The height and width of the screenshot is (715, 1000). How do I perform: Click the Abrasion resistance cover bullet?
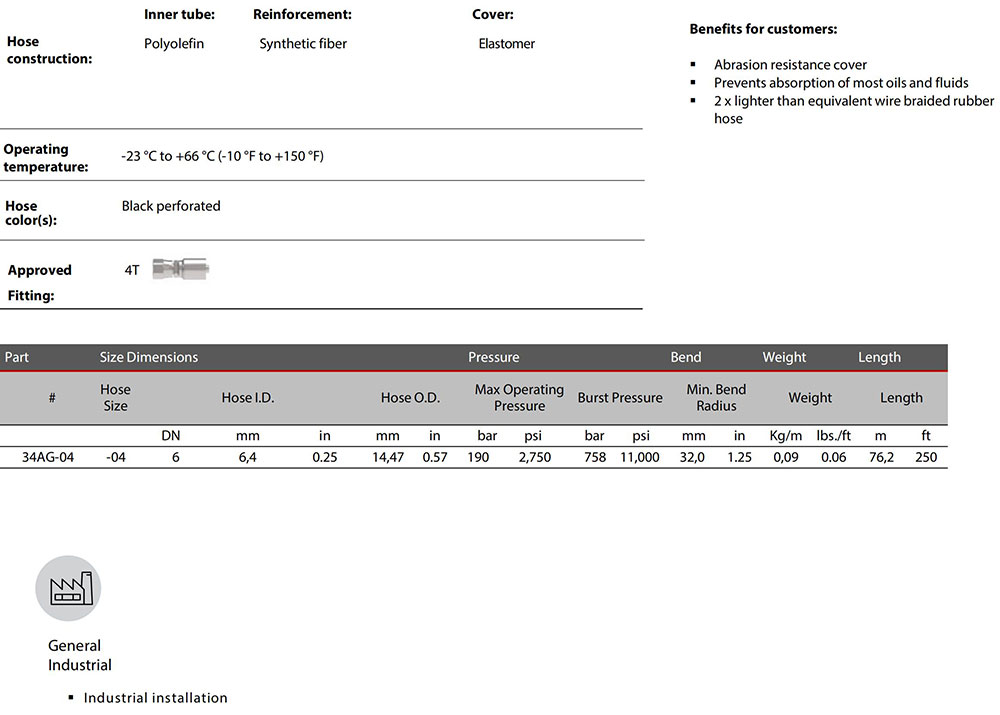click(x=790, y=65)
